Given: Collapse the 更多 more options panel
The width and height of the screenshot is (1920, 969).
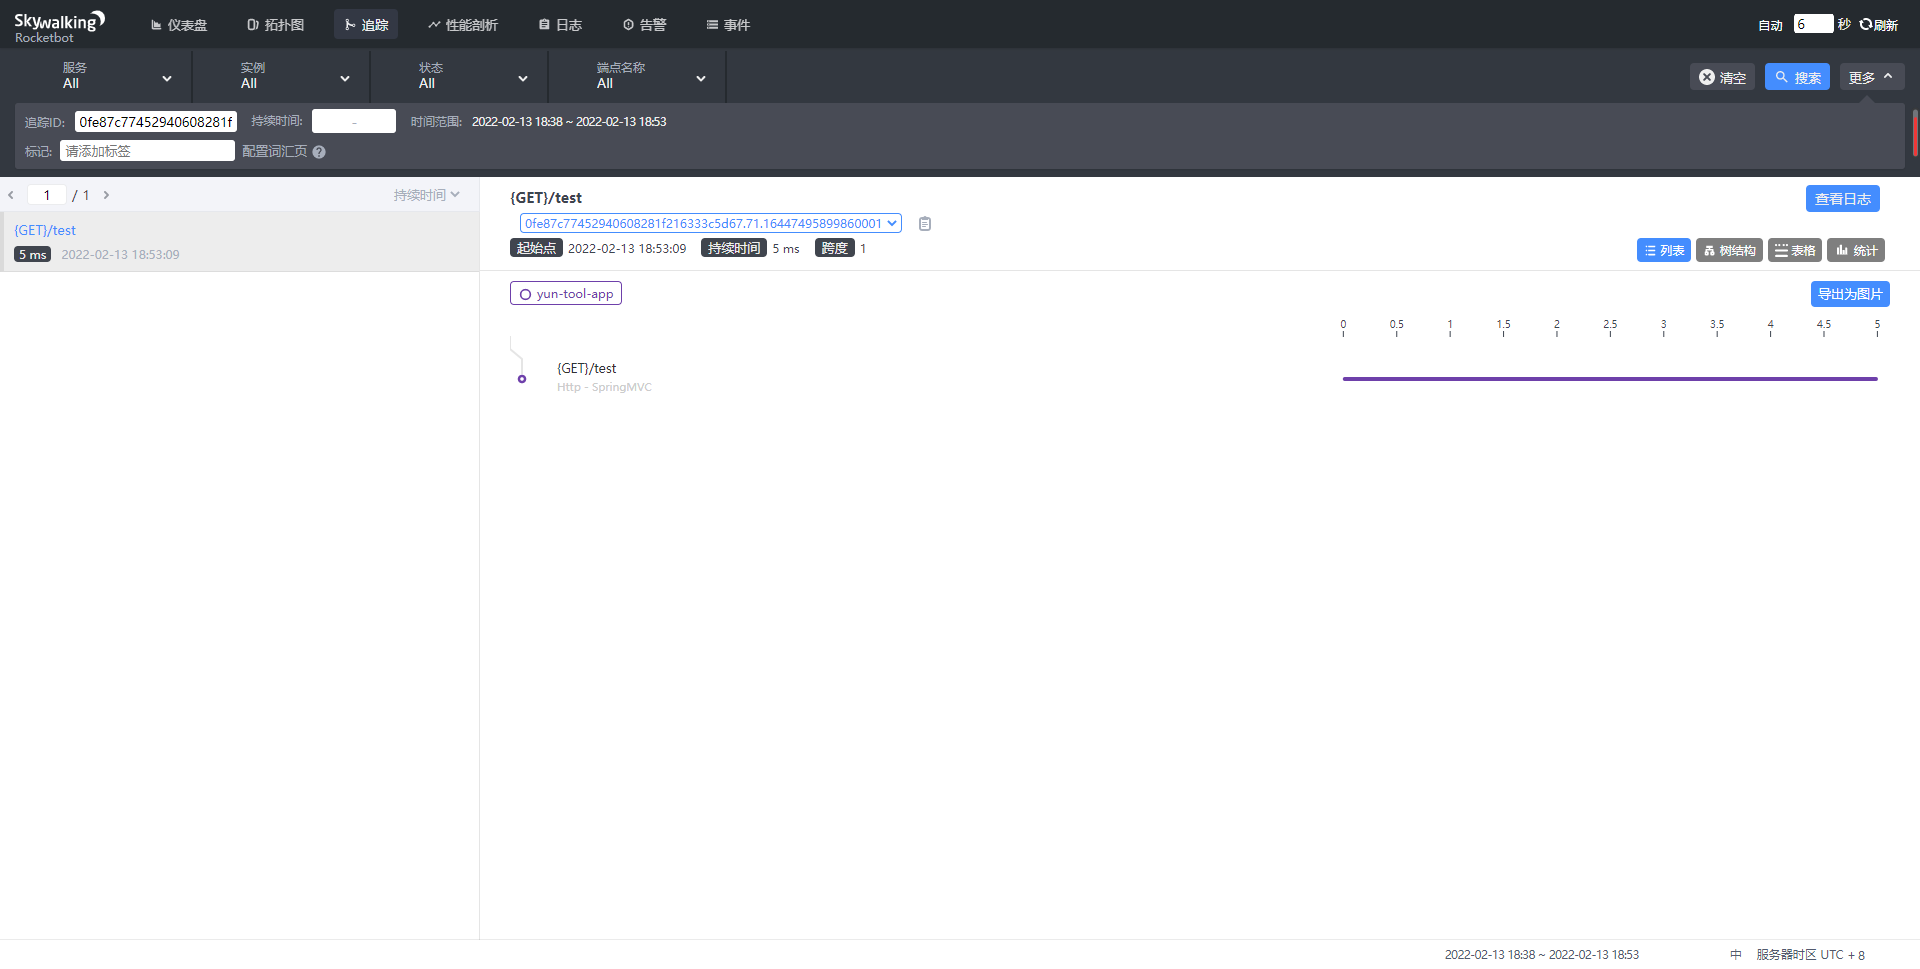Looking at the screenshot, I should pyautogui.click(x=1871, y=77).
